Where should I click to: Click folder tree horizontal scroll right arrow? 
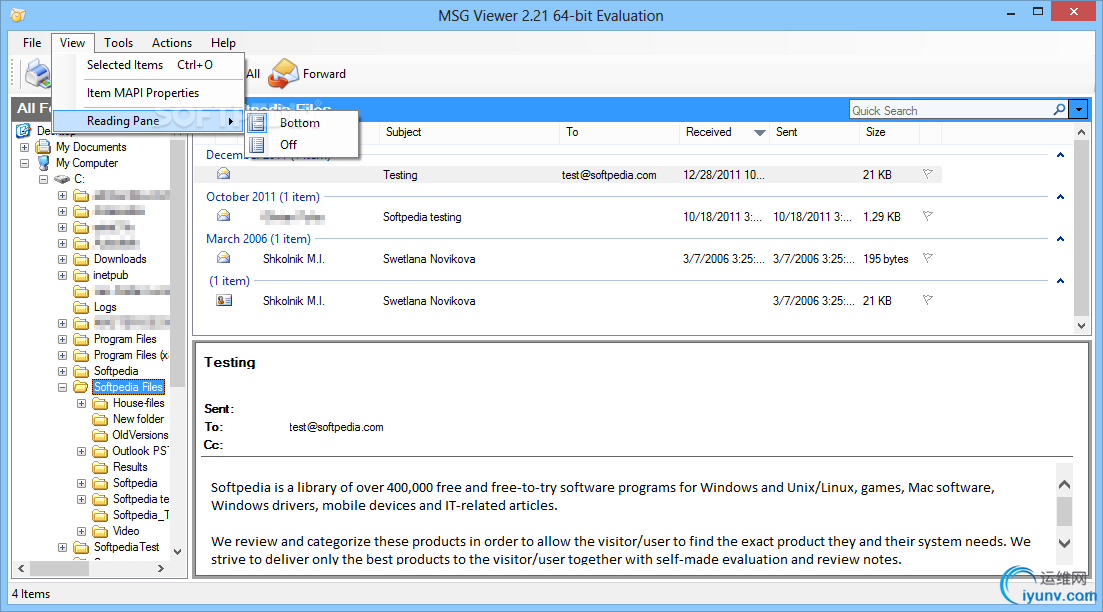coord(160,568)
